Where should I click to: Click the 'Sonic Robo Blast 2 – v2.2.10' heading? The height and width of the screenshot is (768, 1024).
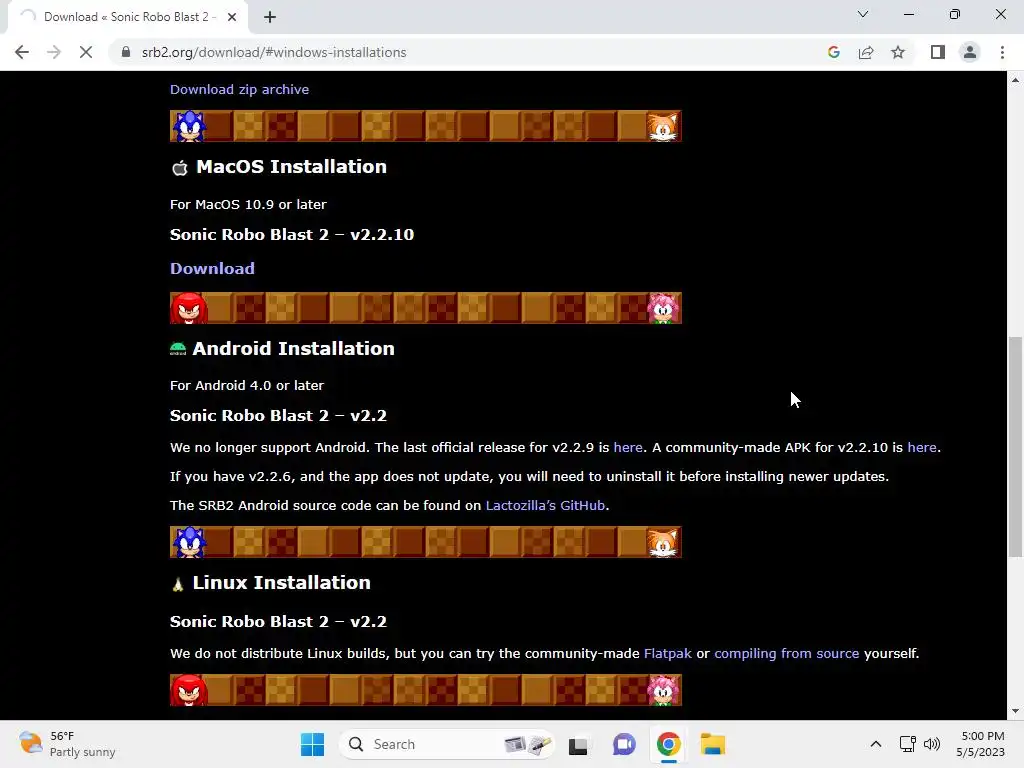[x=292, y=234]
